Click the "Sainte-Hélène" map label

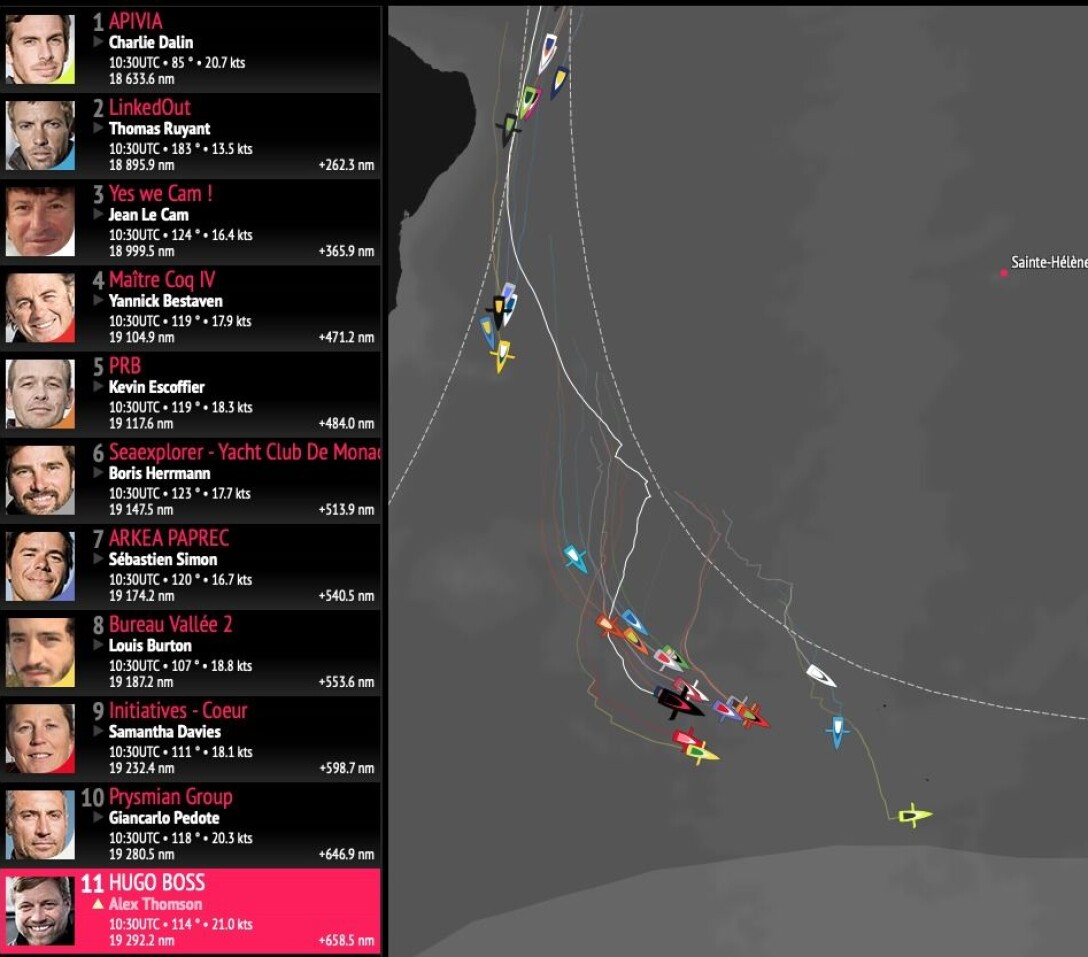coord(1049,262)
